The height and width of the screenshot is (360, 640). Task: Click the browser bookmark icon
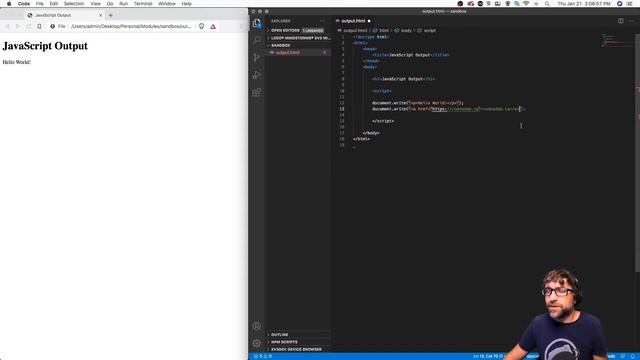click(x=39, y=27)
